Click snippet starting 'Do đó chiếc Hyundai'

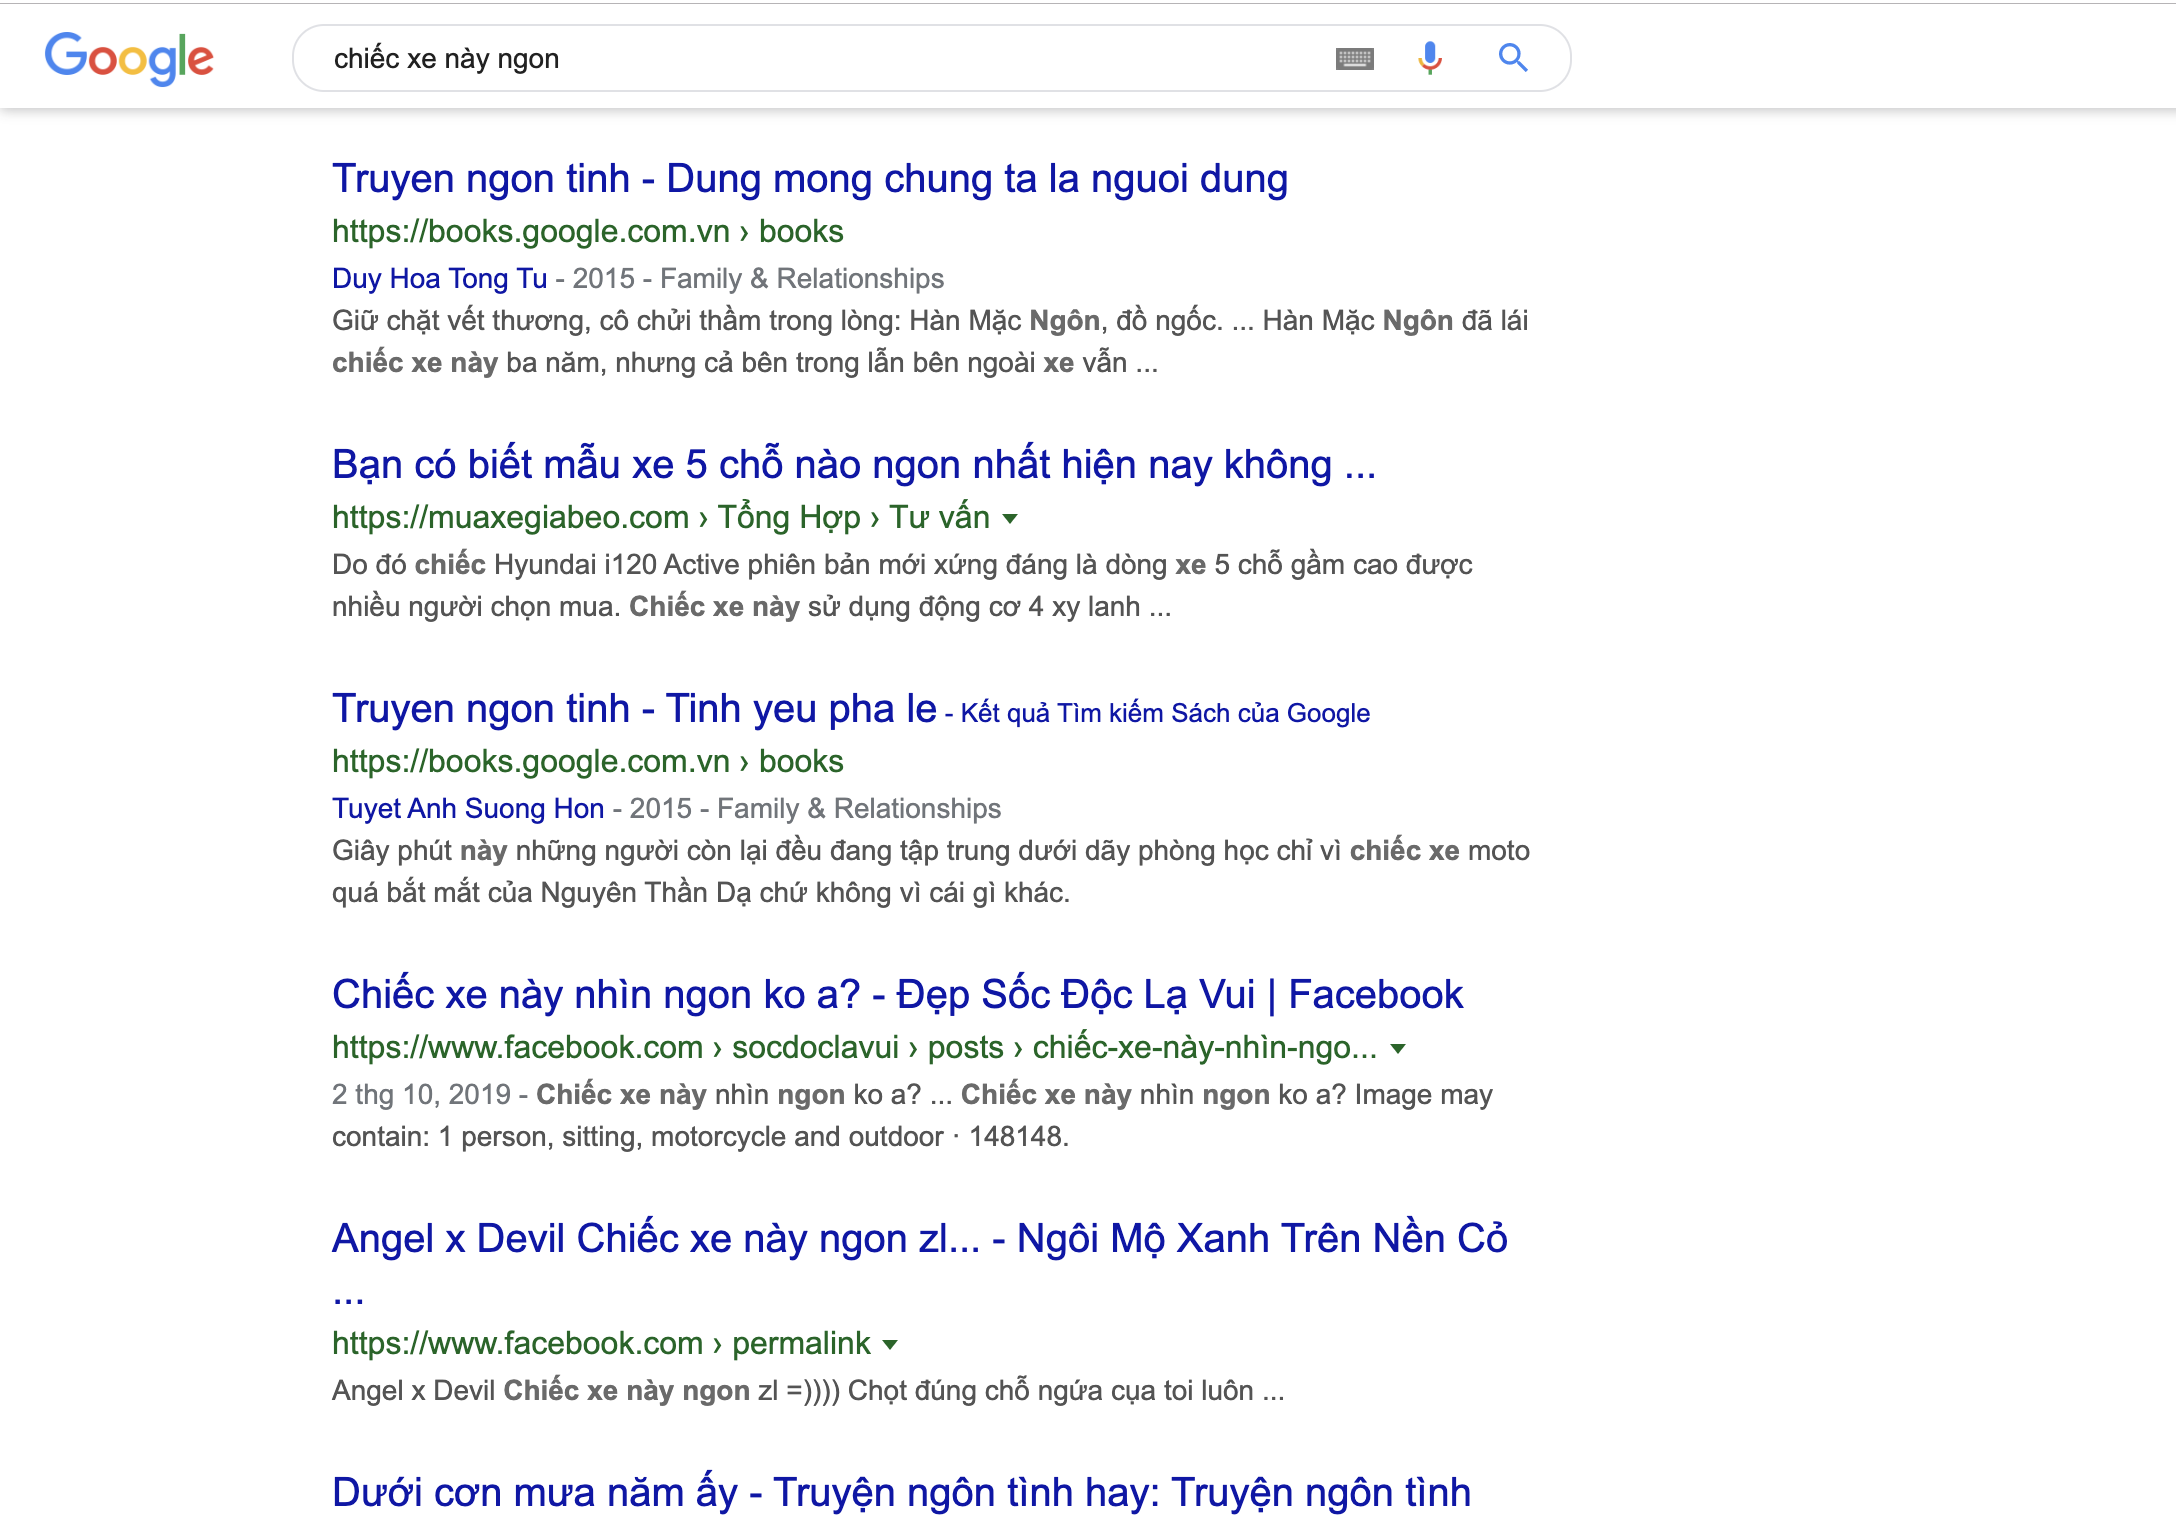(x=902, y=585)
